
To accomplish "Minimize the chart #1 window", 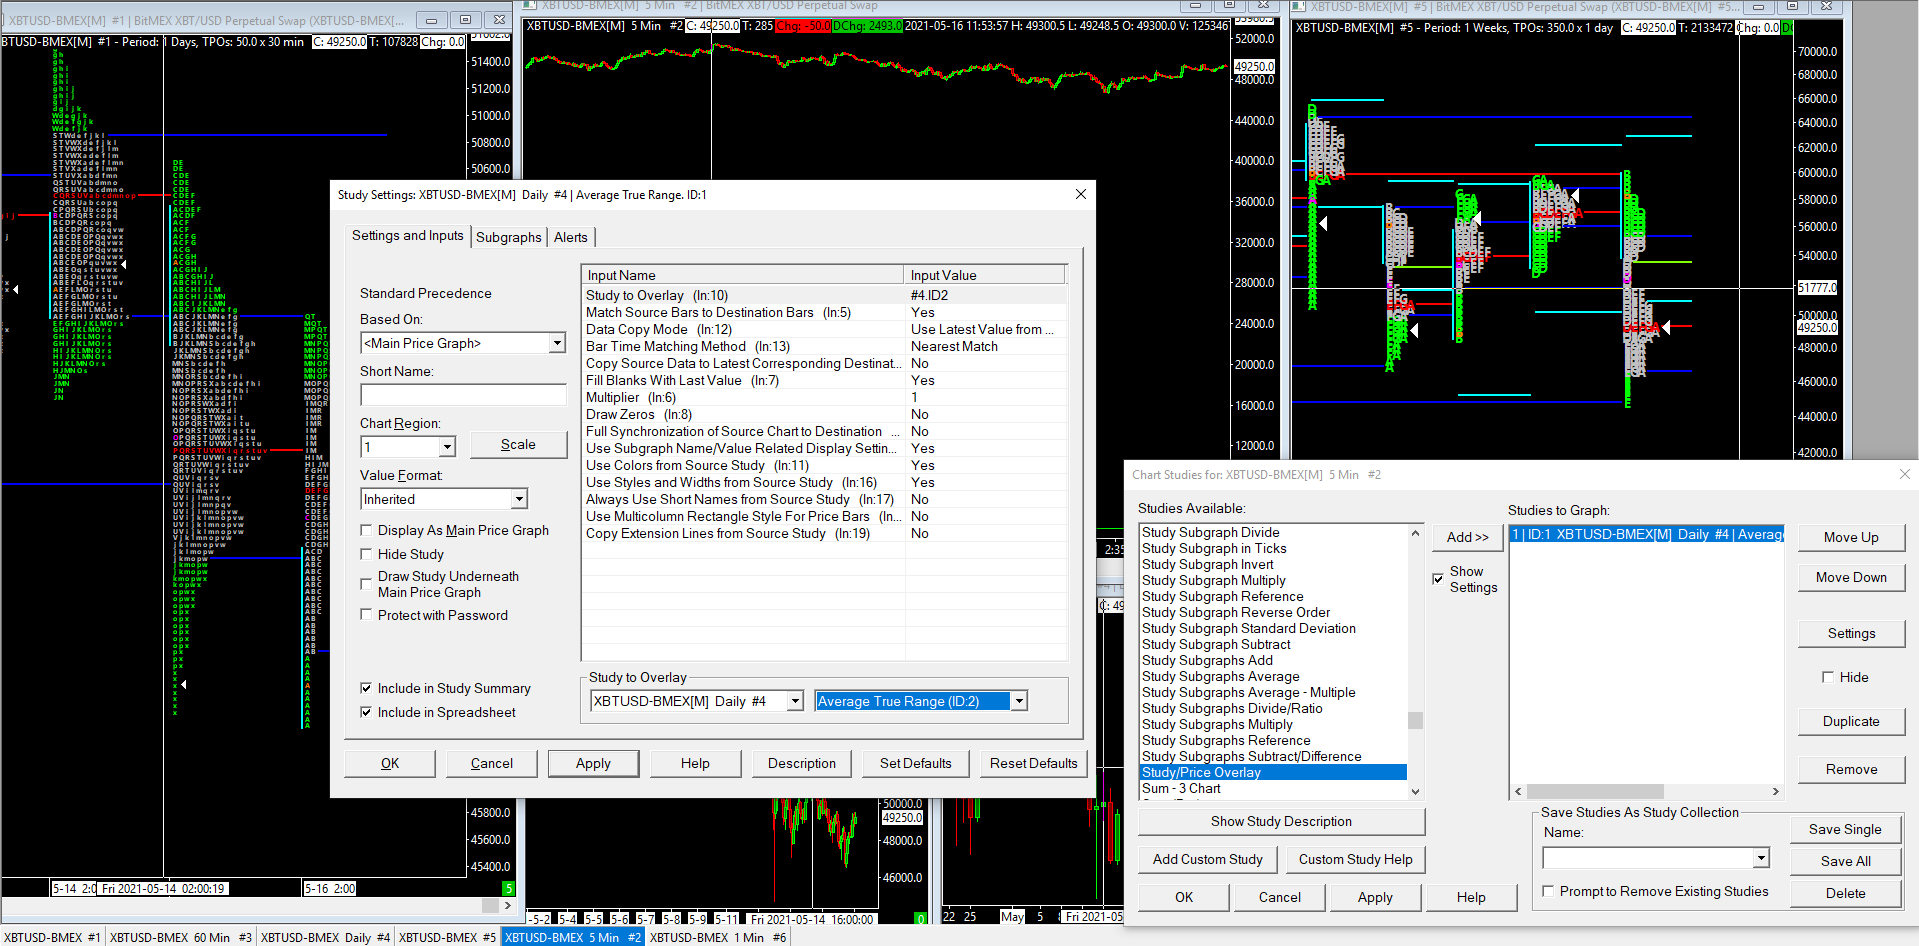I will click(x=431, y=20).
